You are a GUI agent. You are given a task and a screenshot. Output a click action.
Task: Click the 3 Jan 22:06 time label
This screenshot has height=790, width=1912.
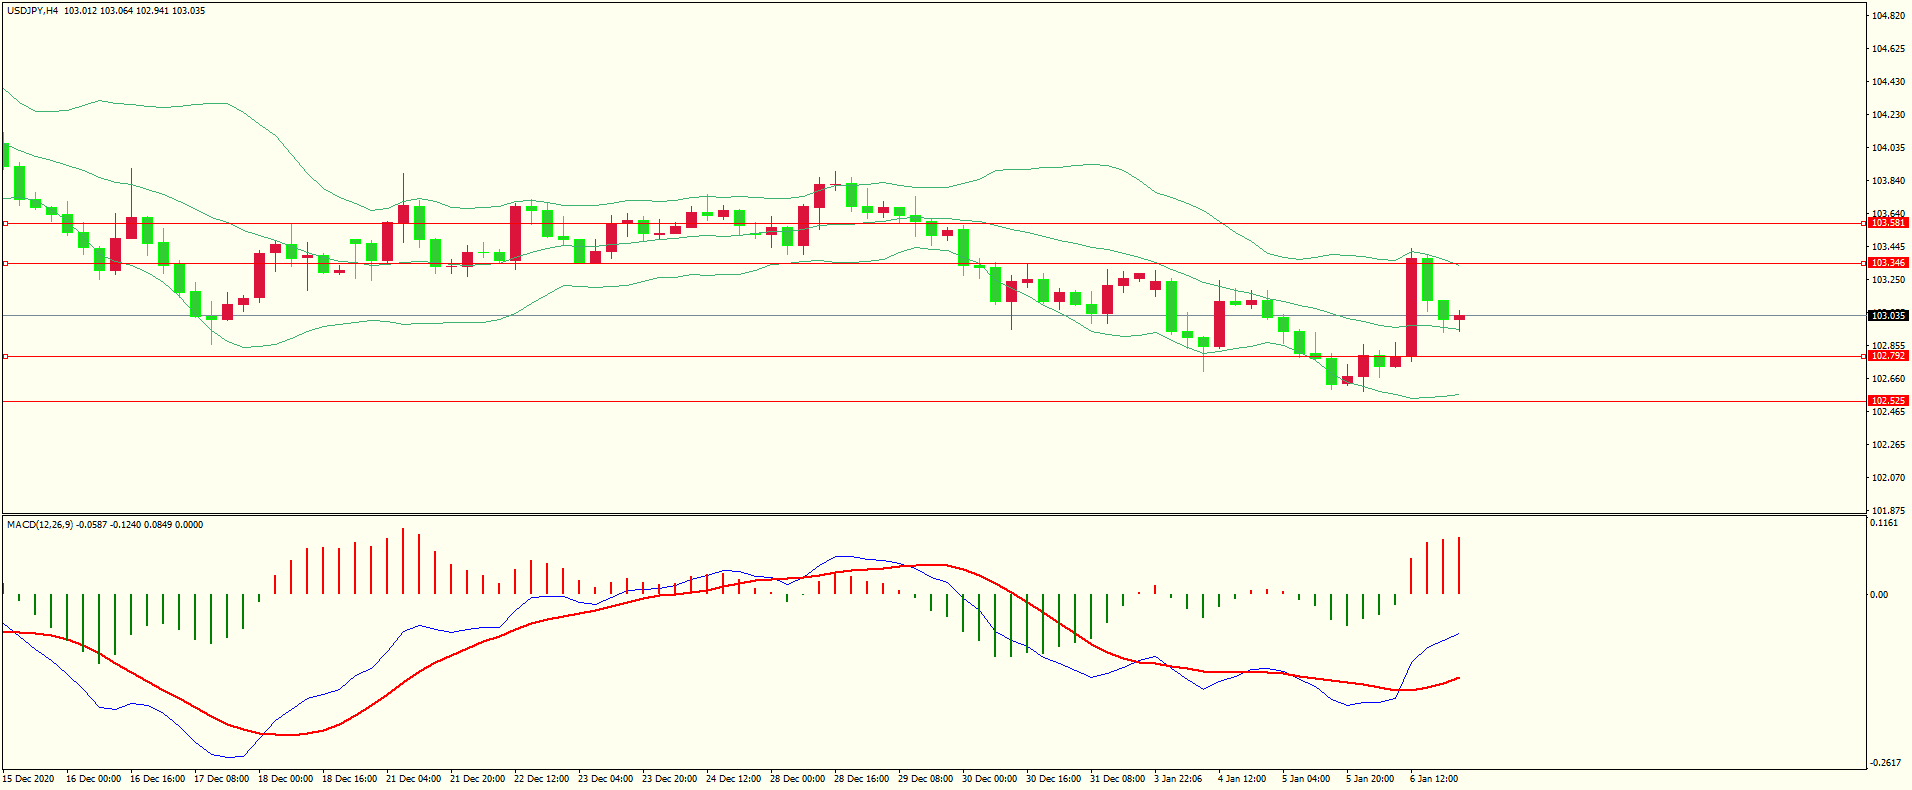click(1178, 779)
